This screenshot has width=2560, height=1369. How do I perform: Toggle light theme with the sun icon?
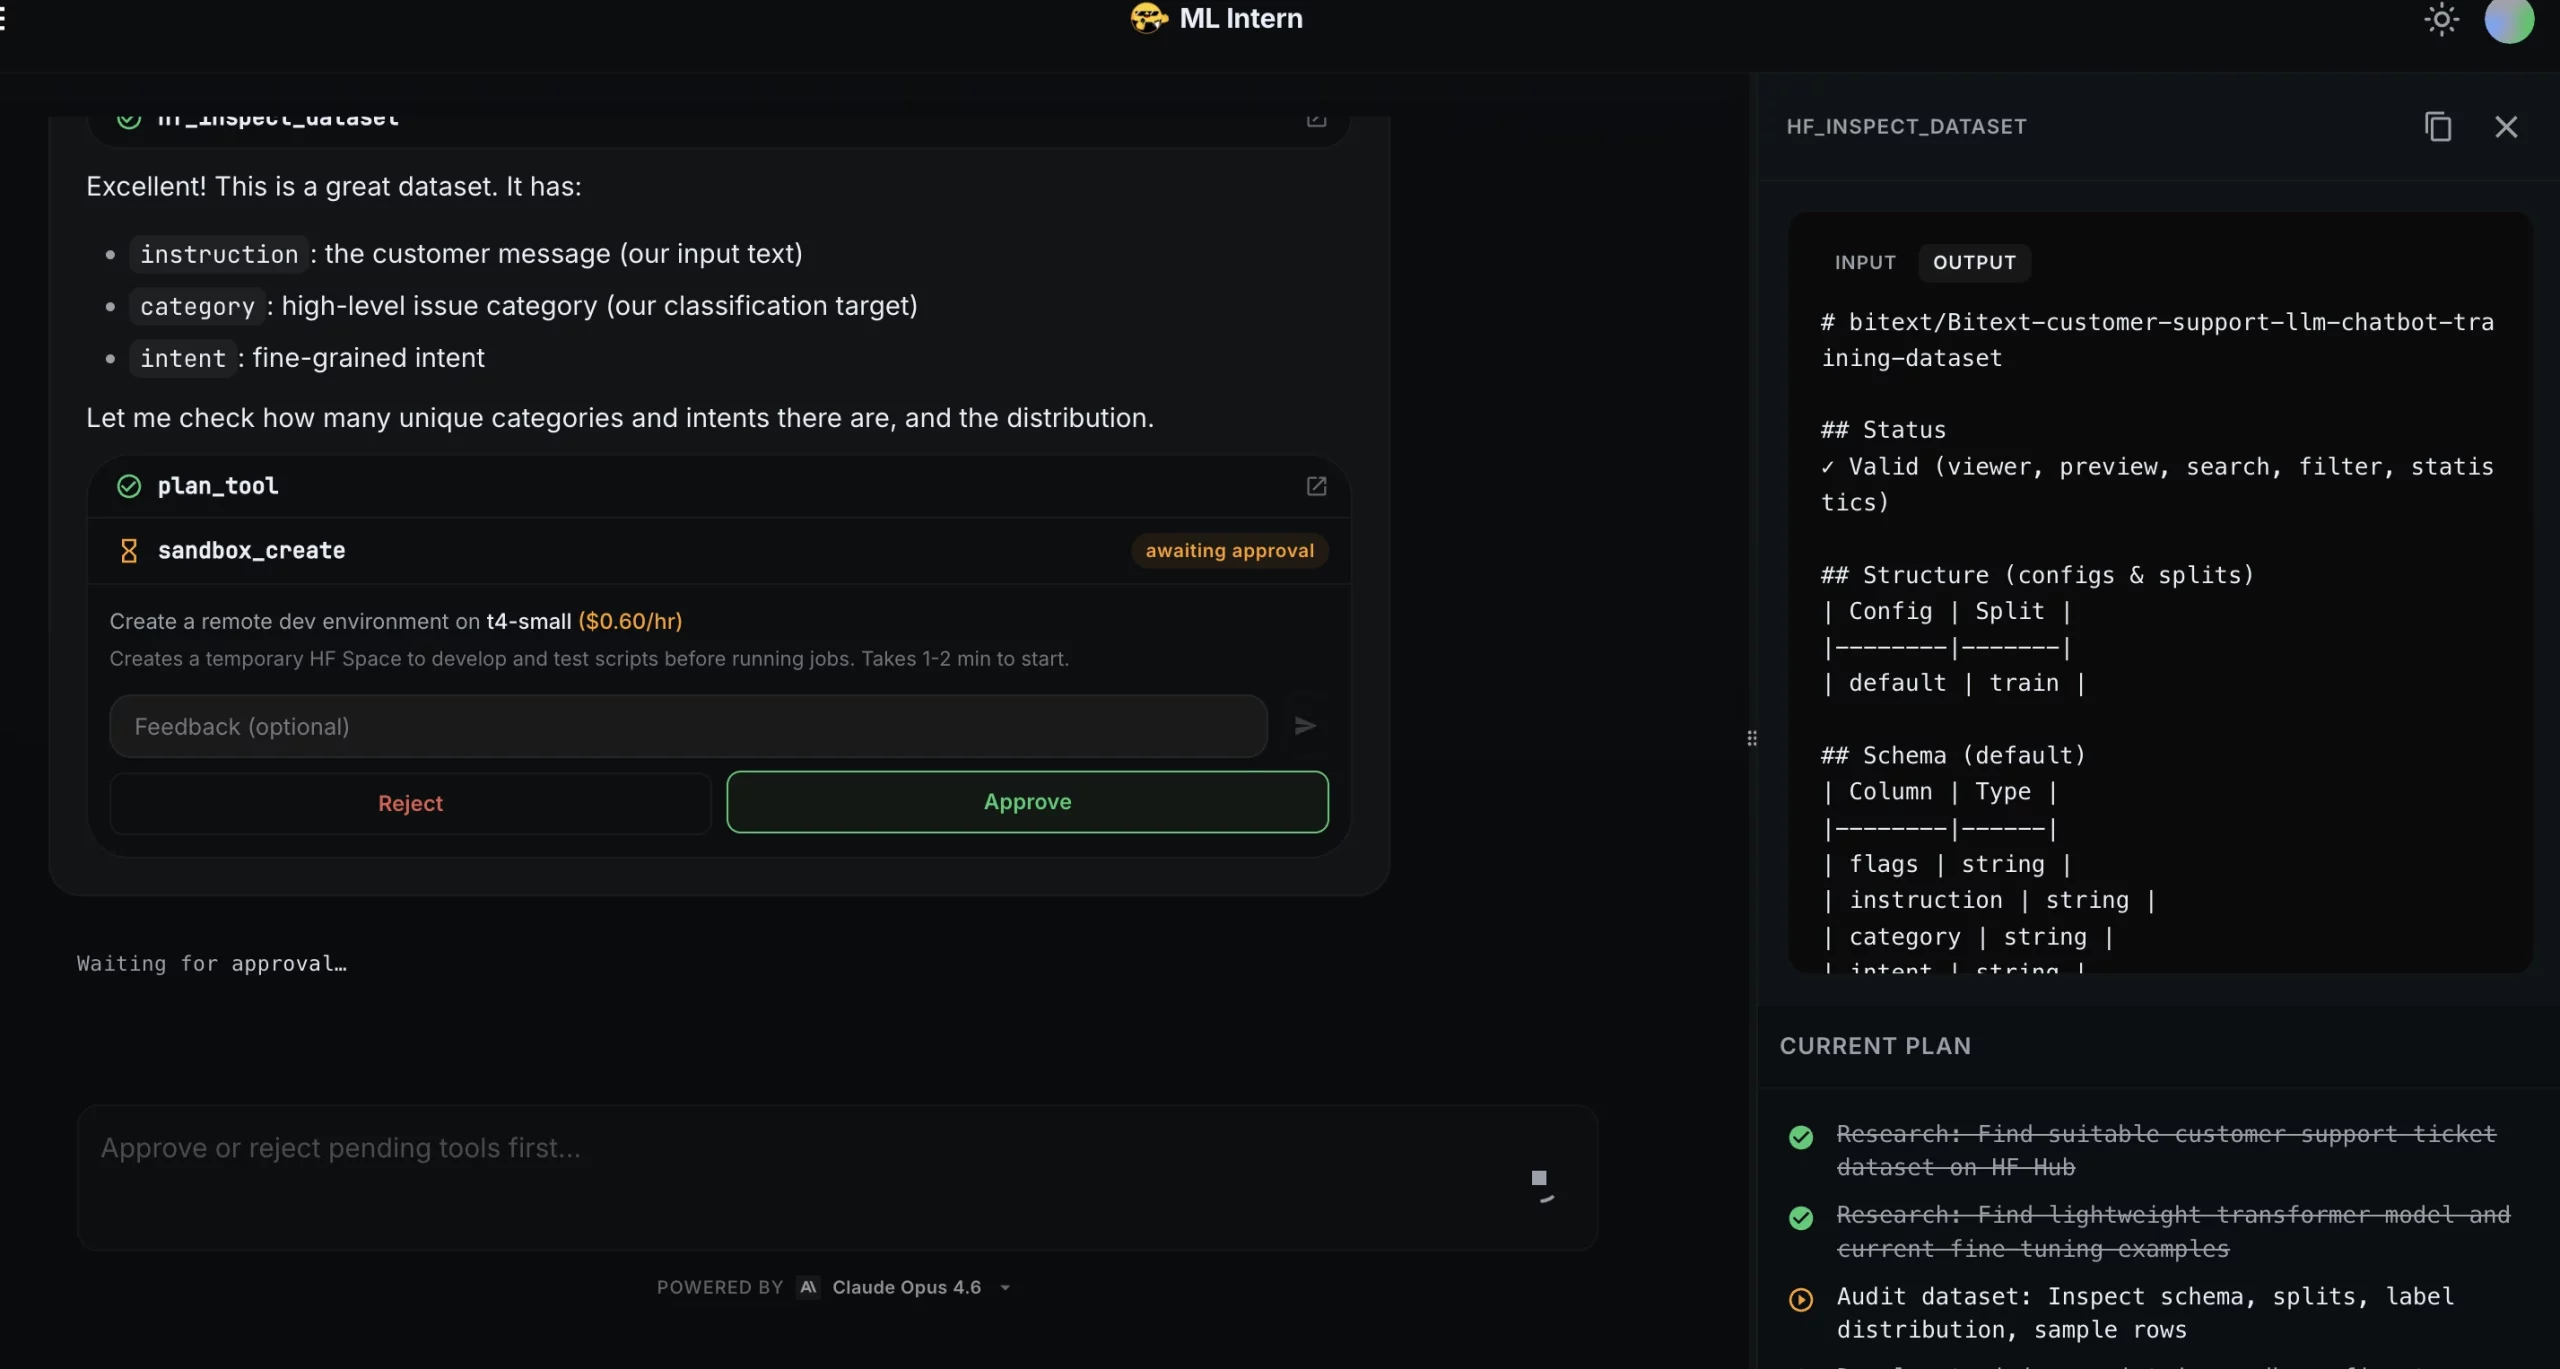click(x=2441, y=19)
